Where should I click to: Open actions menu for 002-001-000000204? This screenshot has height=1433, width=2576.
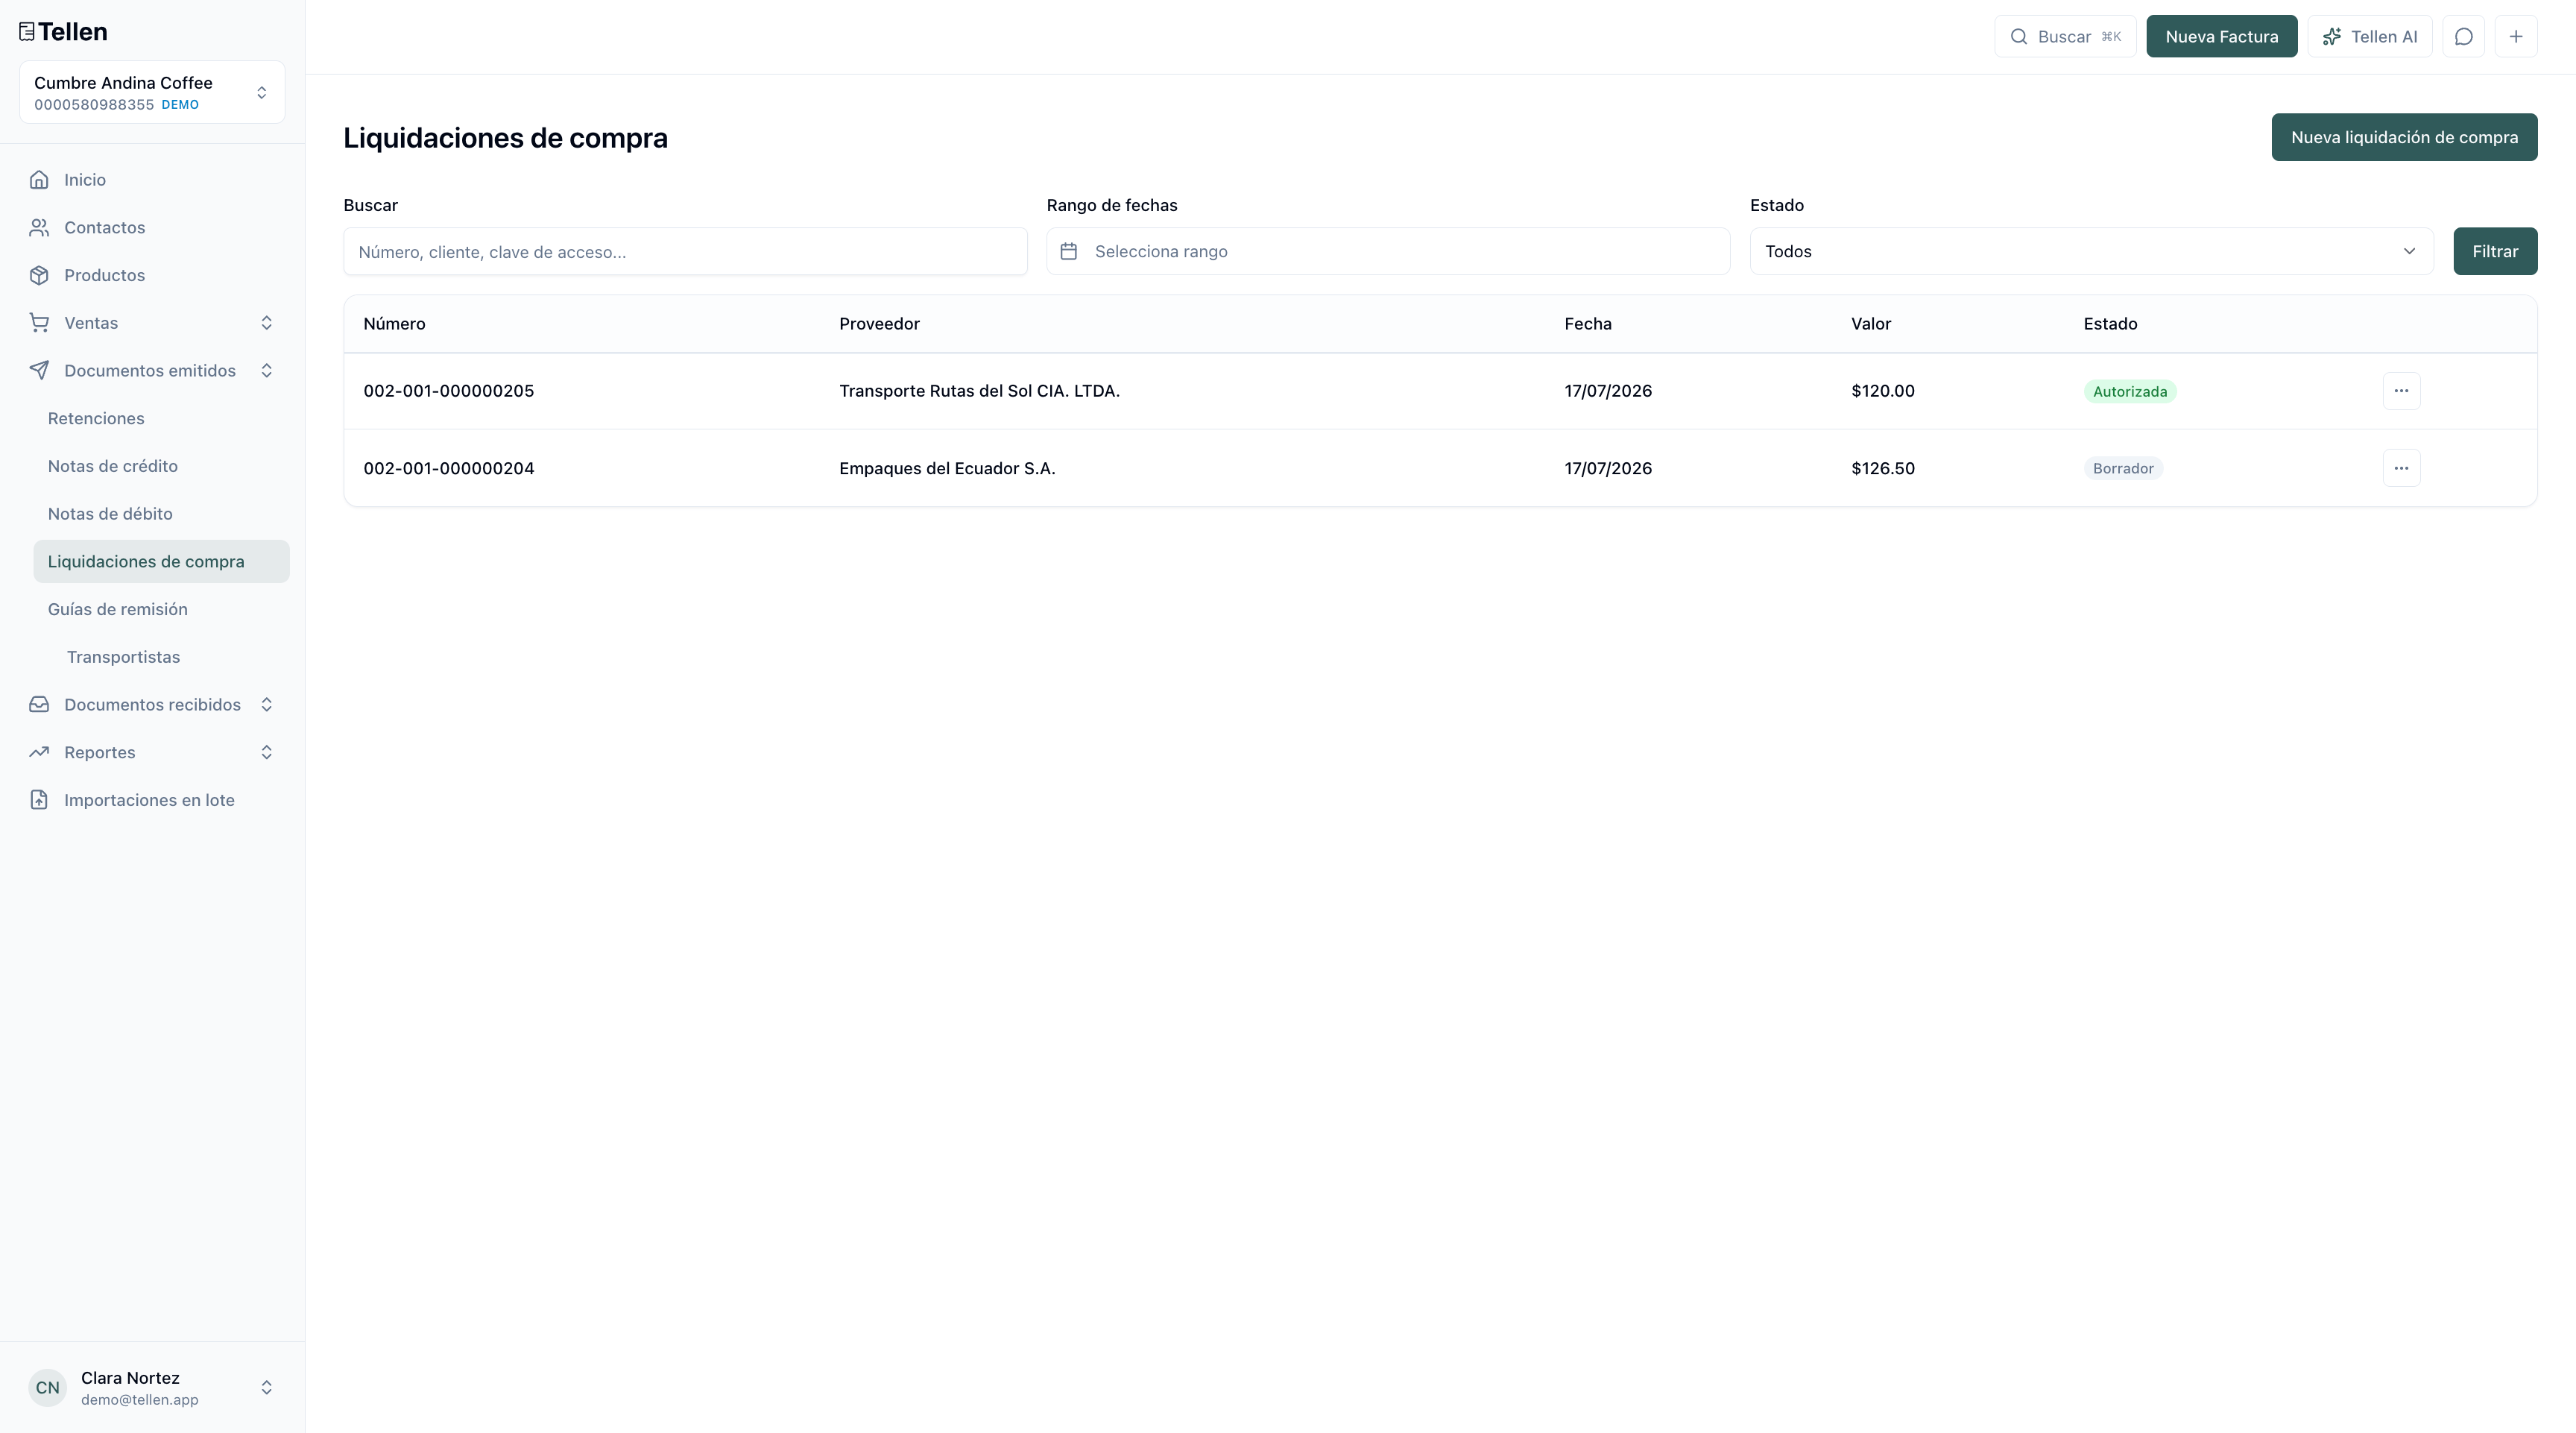(2401, 468)
